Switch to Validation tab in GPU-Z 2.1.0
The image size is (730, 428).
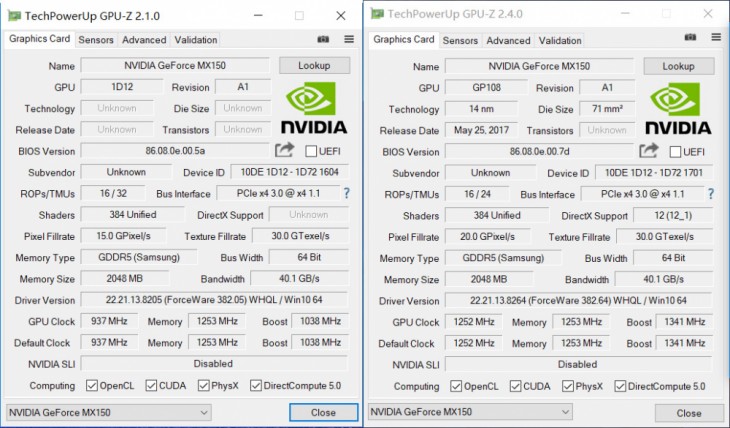click(196, 40)
